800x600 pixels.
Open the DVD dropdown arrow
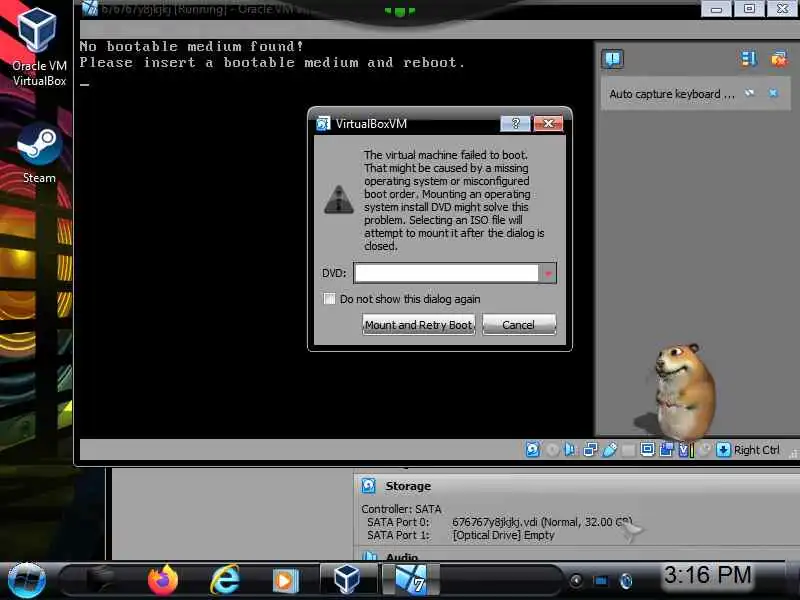(548, 273)
